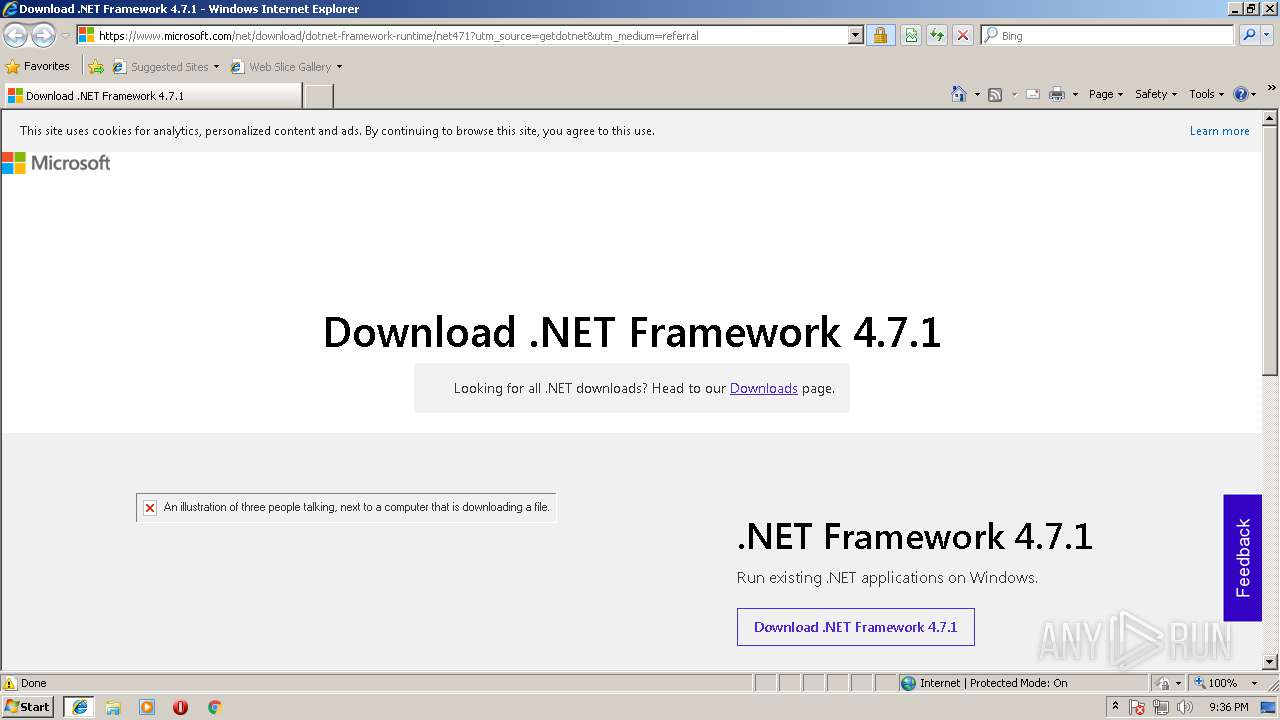This screenshot has height=720, width=1280.
Task: Open a new blank tab
Action: pyautogui.click(x=318, y=96)
